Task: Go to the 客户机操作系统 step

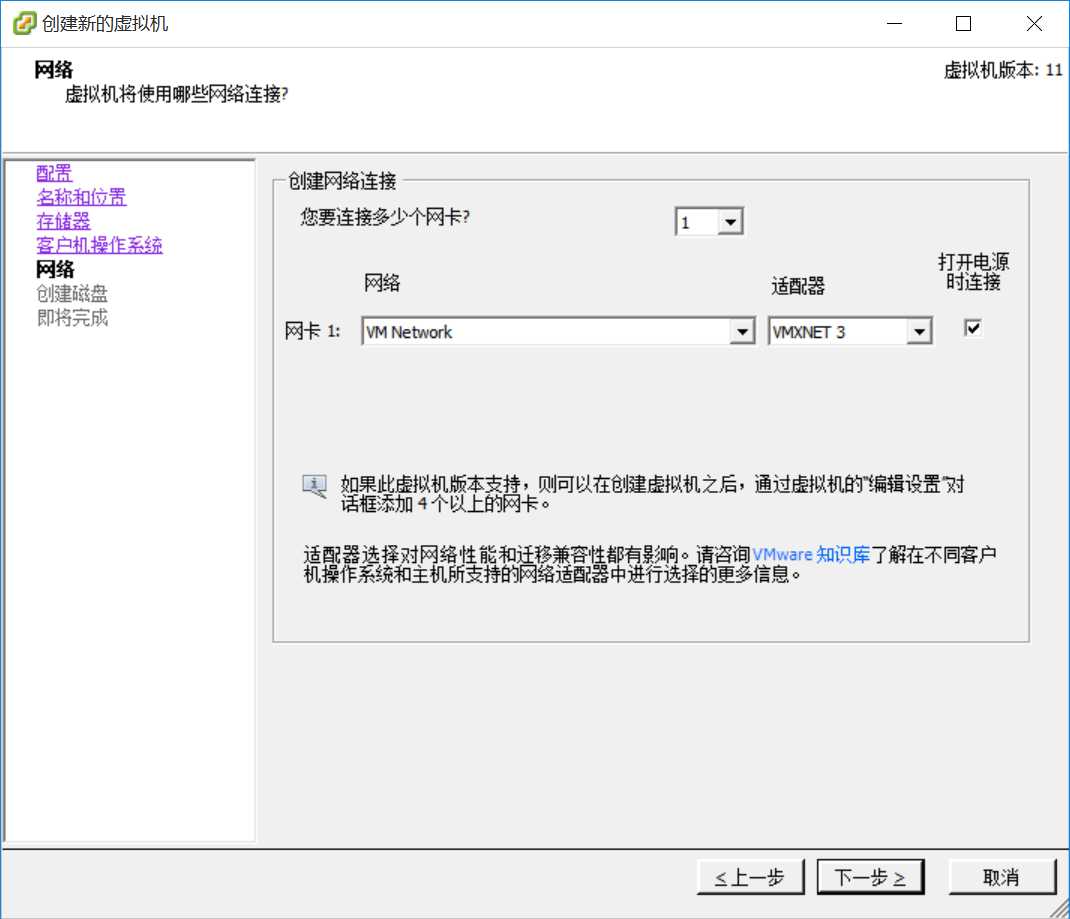Action: [x=99, y=245]
